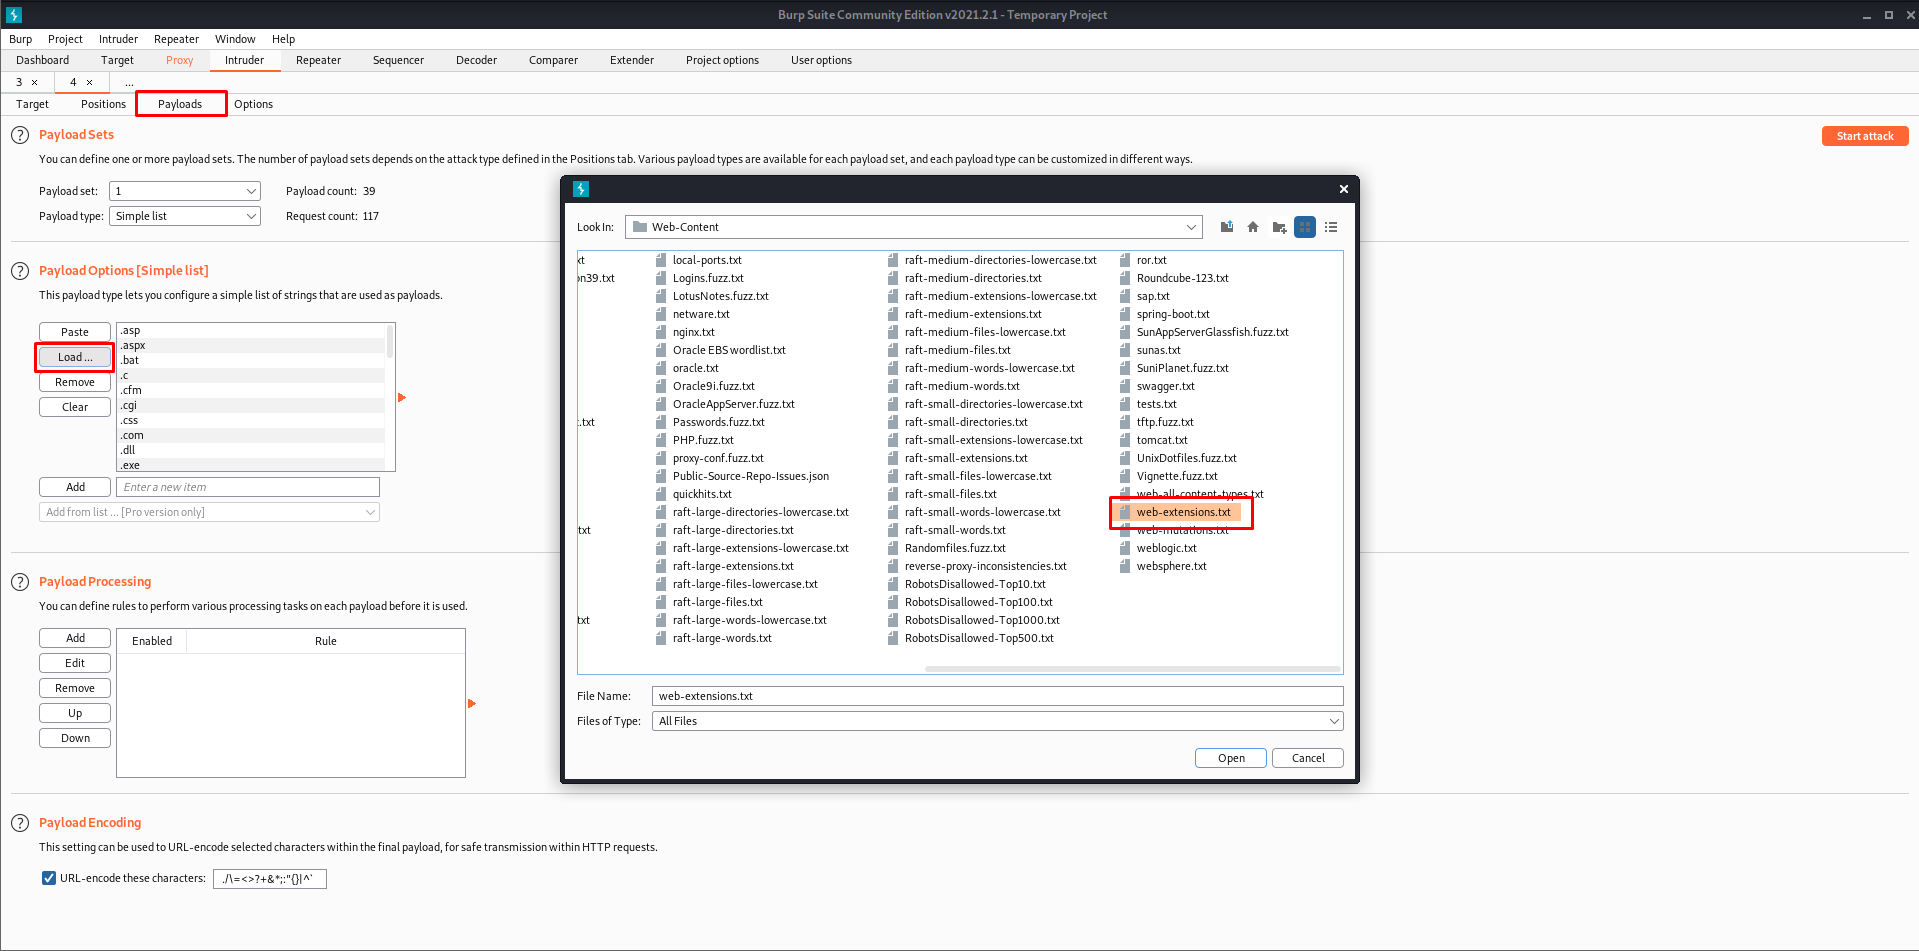Select the swagger.txt file
The image size is (1919, 951).
pyautogui.click(x=1165, y=386)
